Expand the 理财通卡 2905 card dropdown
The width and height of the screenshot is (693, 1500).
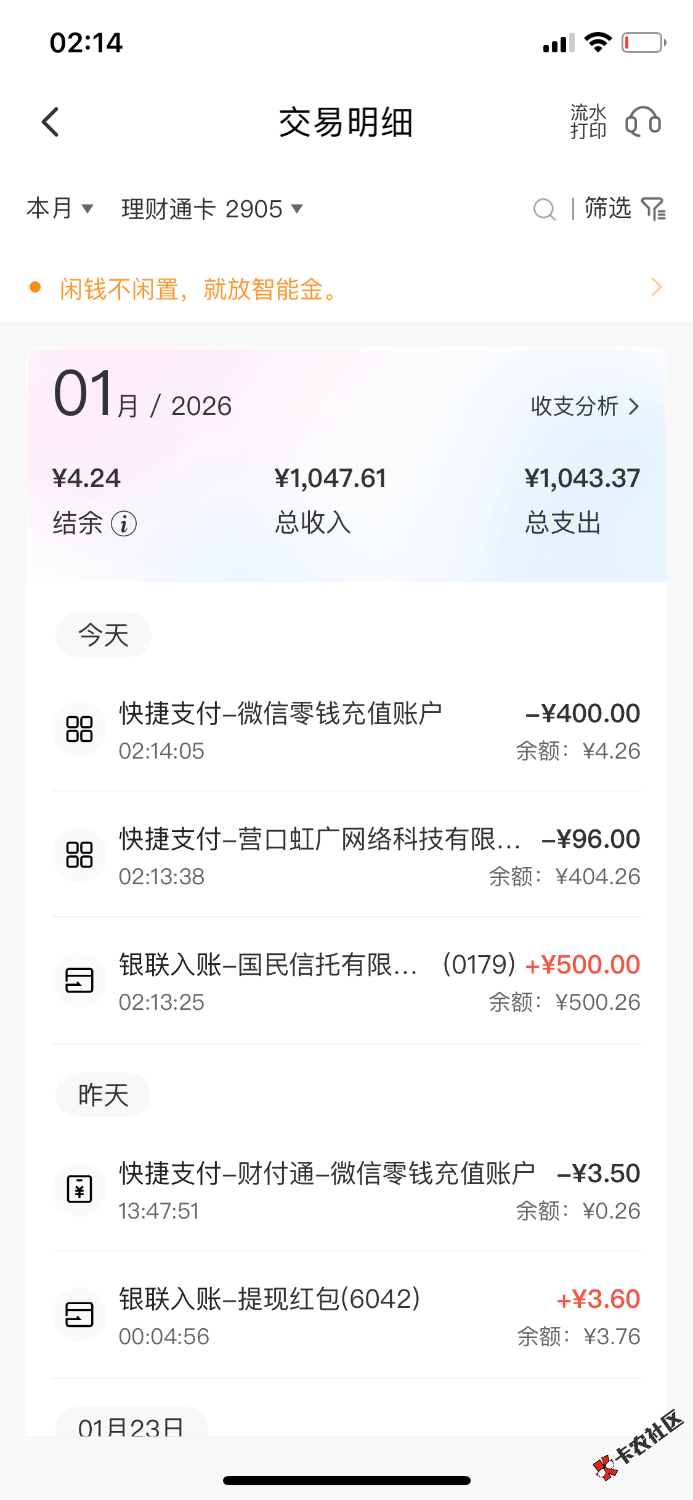click(x=212, y=209)
